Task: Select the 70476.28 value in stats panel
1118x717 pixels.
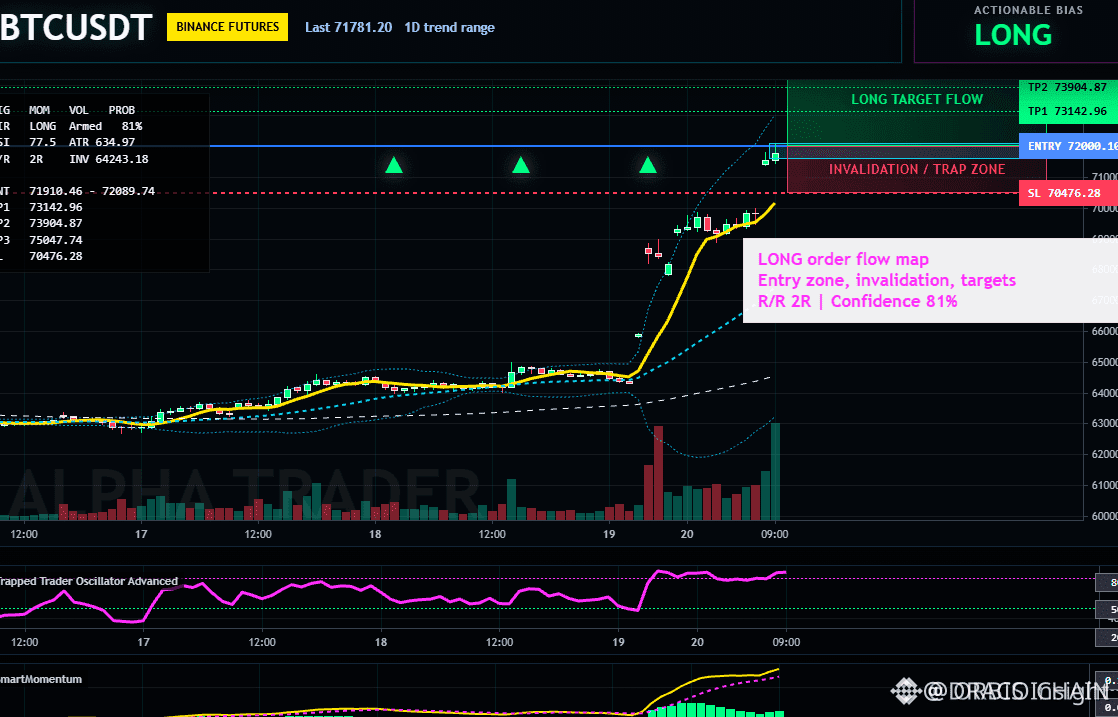Action: (x=56, y=256)
